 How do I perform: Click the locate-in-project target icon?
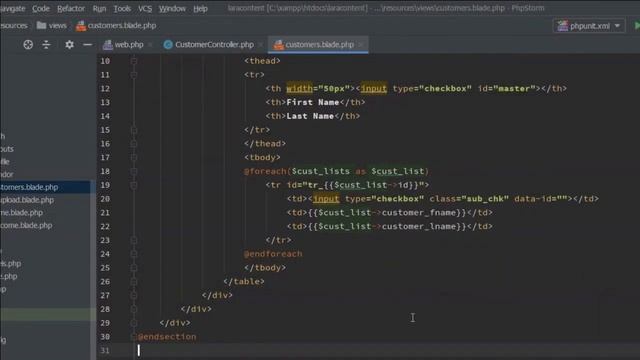pyautogui.click(x=28, y=44)
